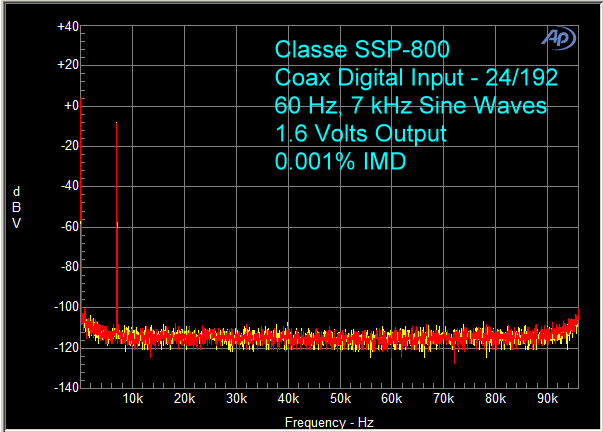Select the +0 y-axis label
The height and width of the screenshot is (432, 603).
coord(70,106)
